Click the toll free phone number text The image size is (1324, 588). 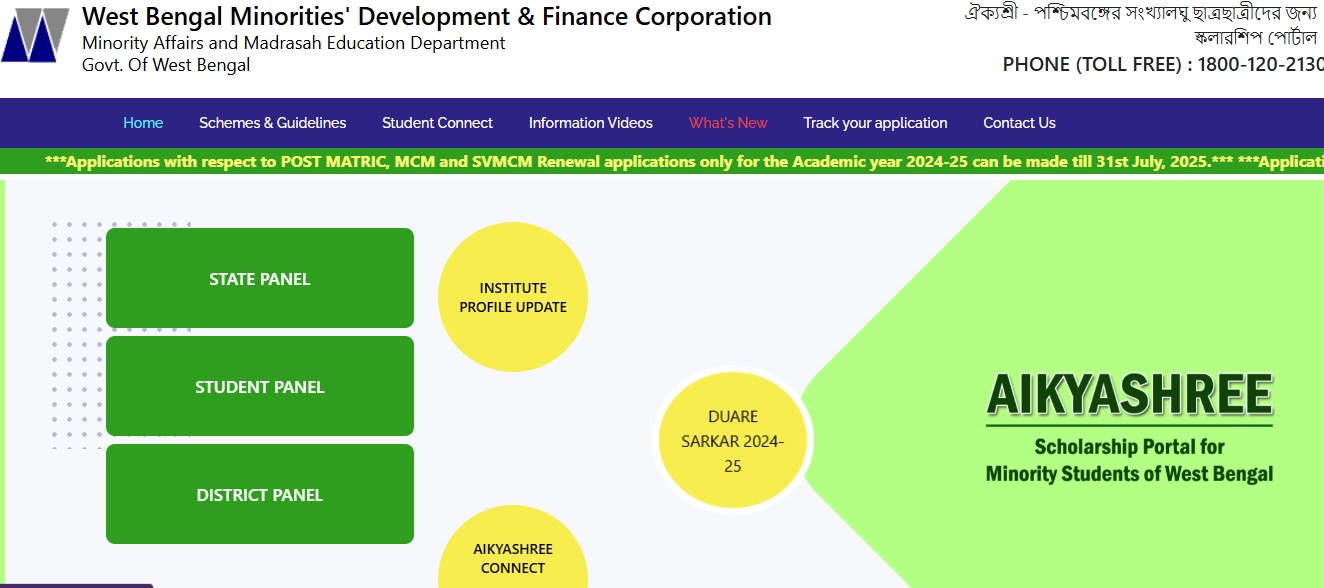[x=1163, y=64]
